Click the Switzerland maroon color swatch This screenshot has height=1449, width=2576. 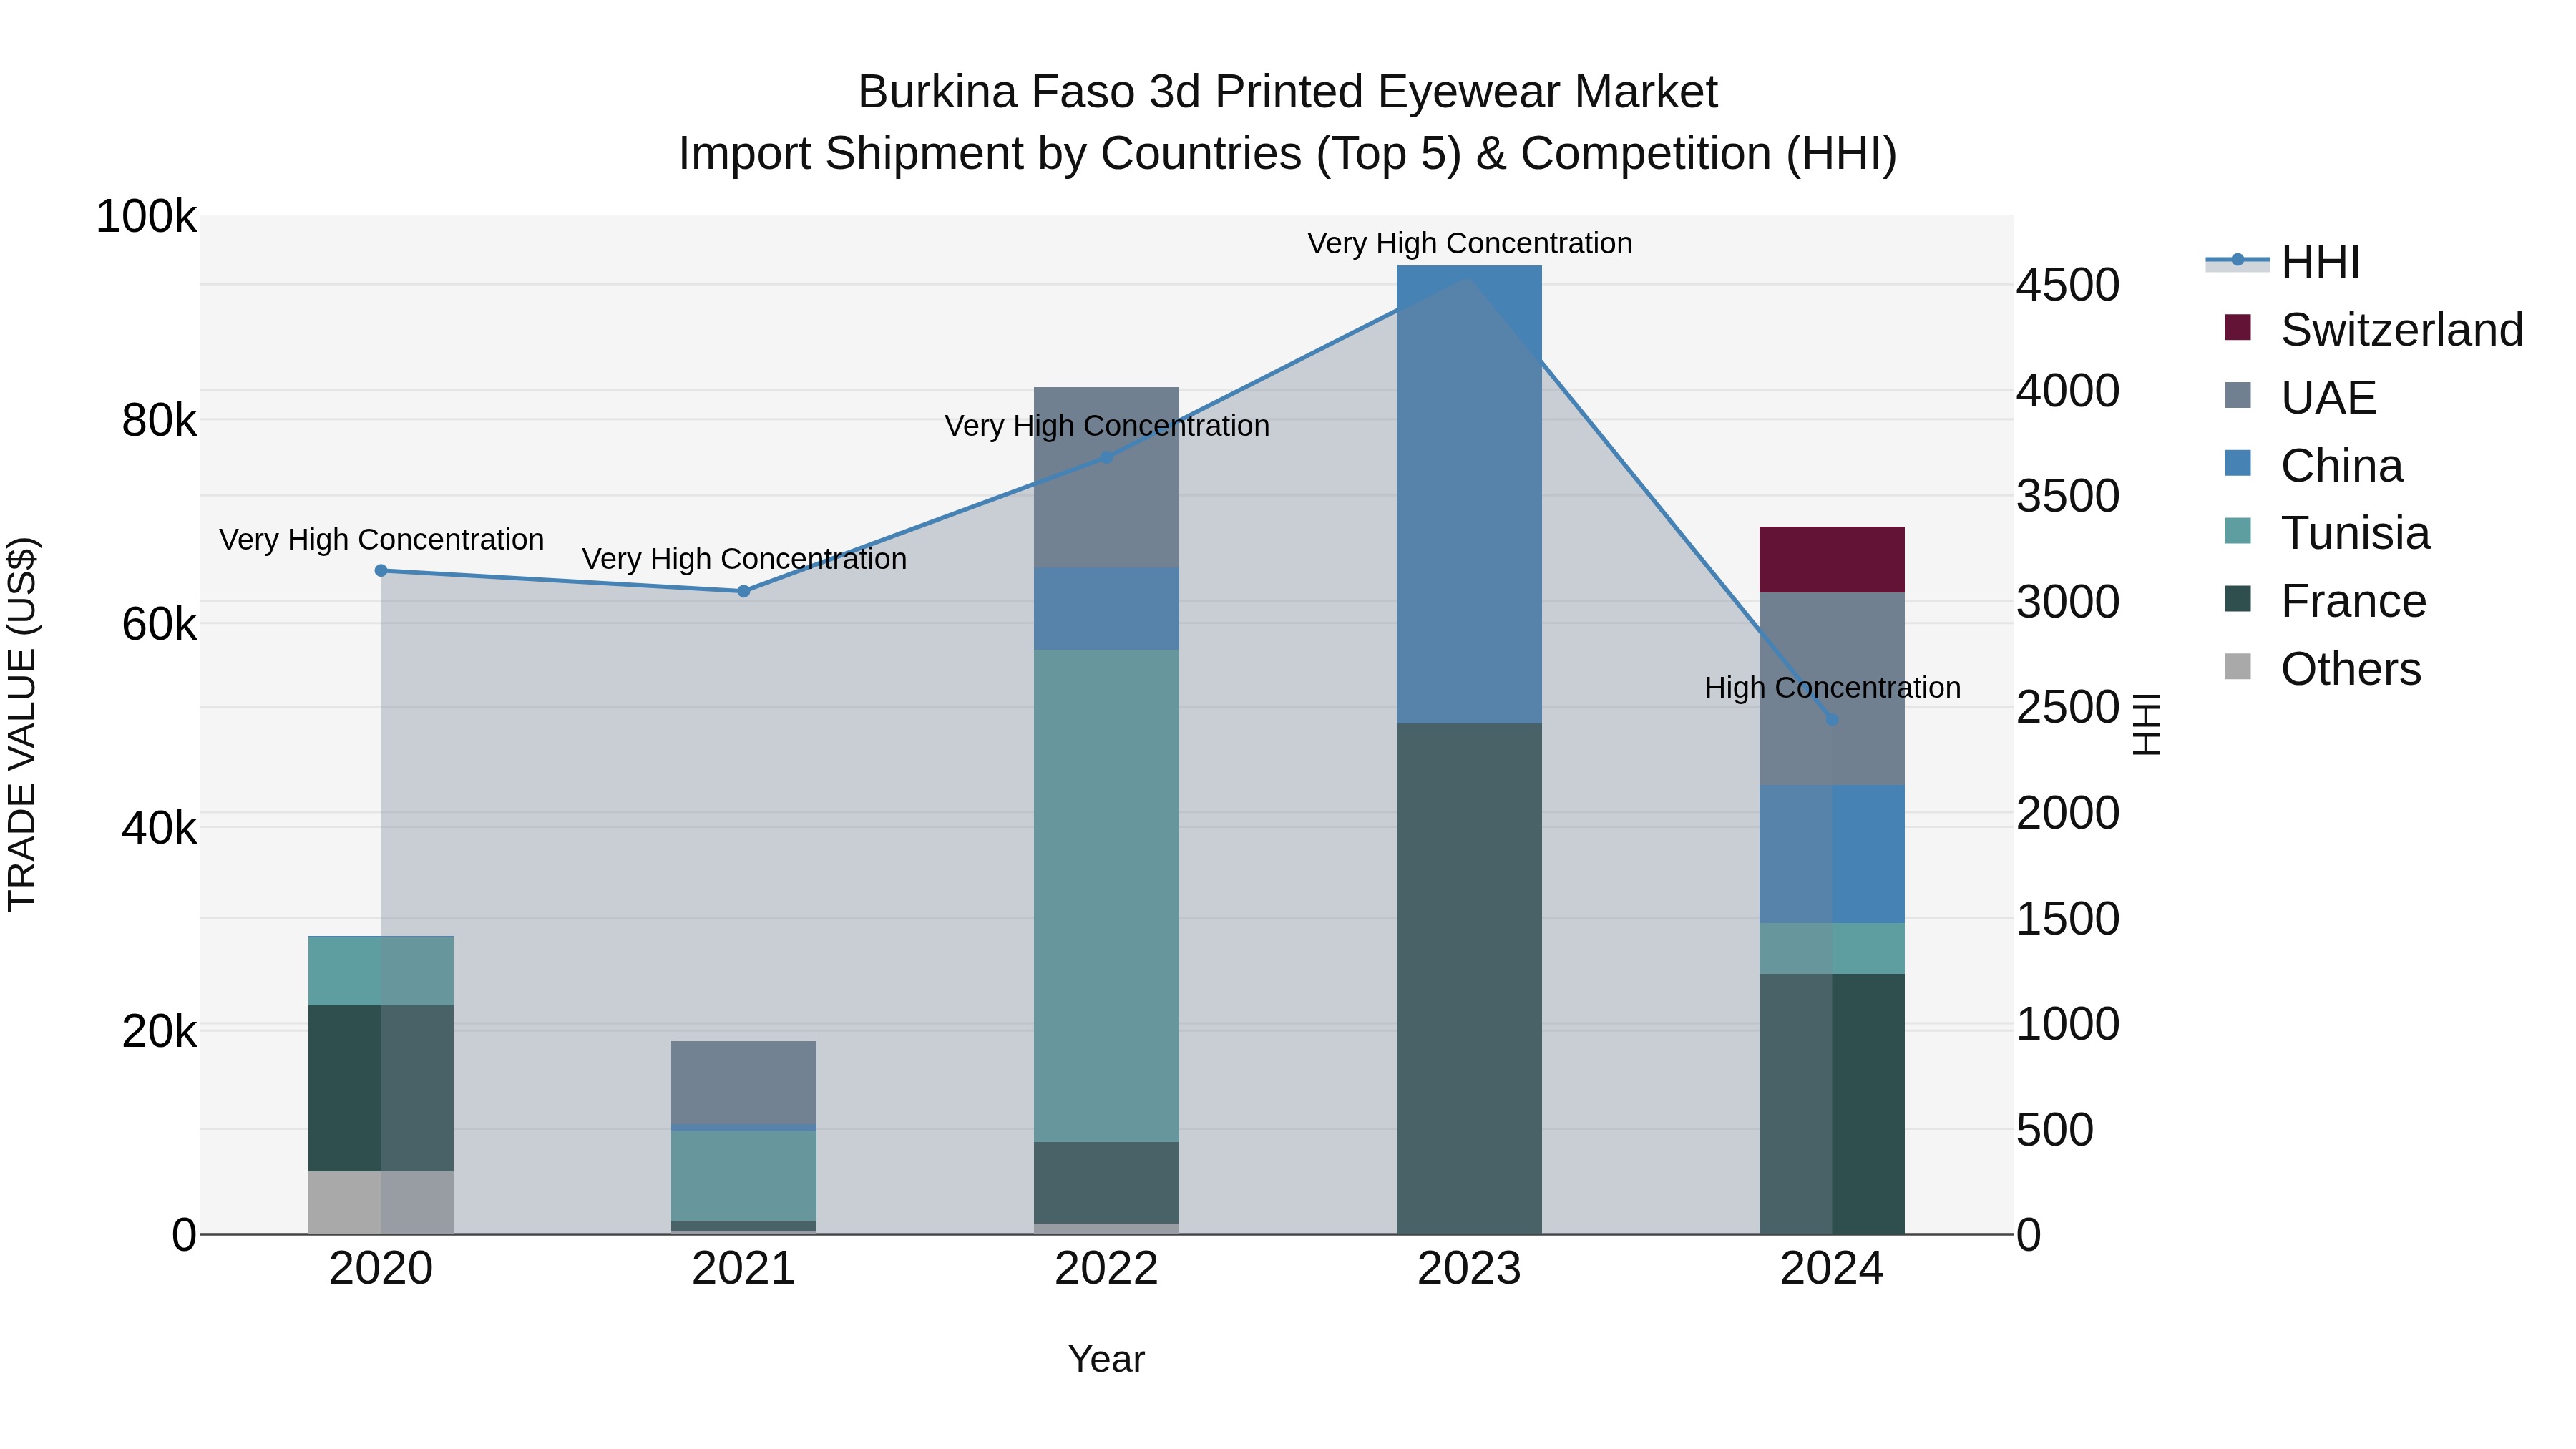2238,328
